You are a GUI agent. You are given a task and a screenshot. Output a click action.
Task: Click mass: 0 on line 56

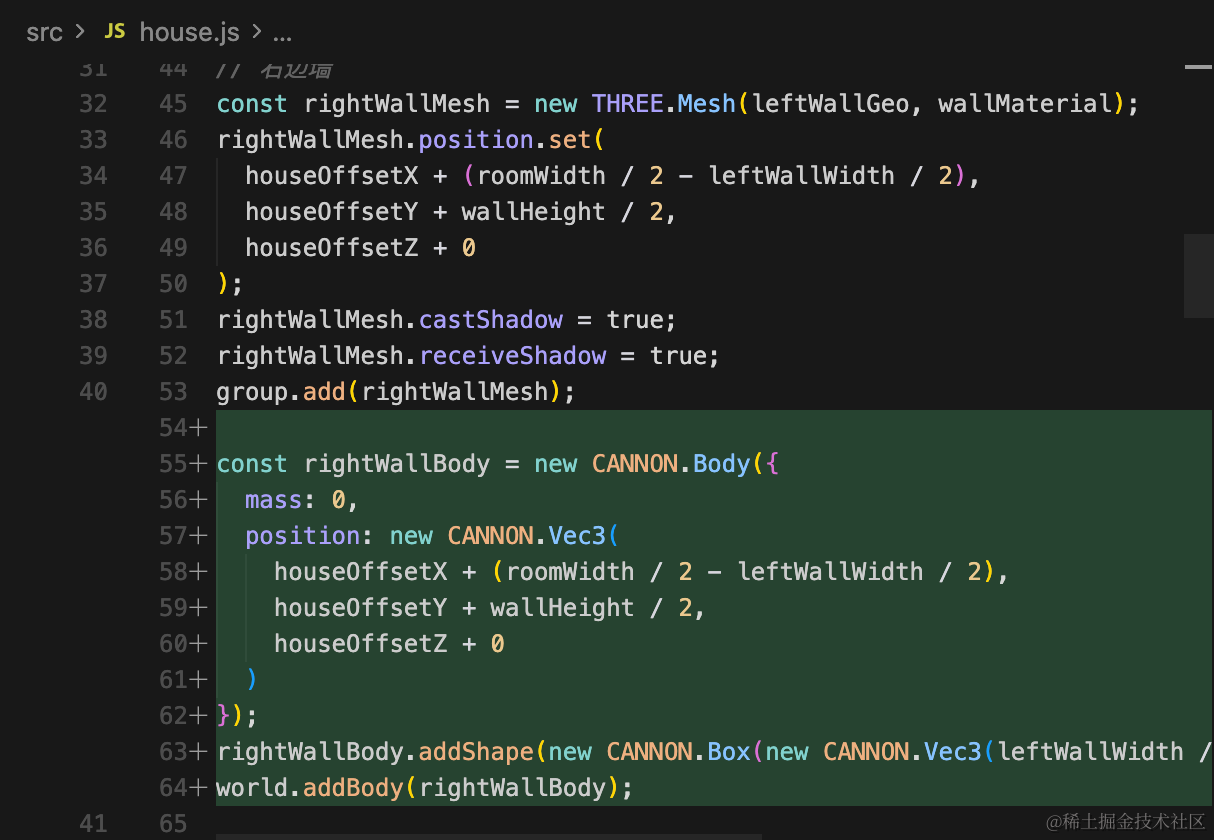point(296,500)
